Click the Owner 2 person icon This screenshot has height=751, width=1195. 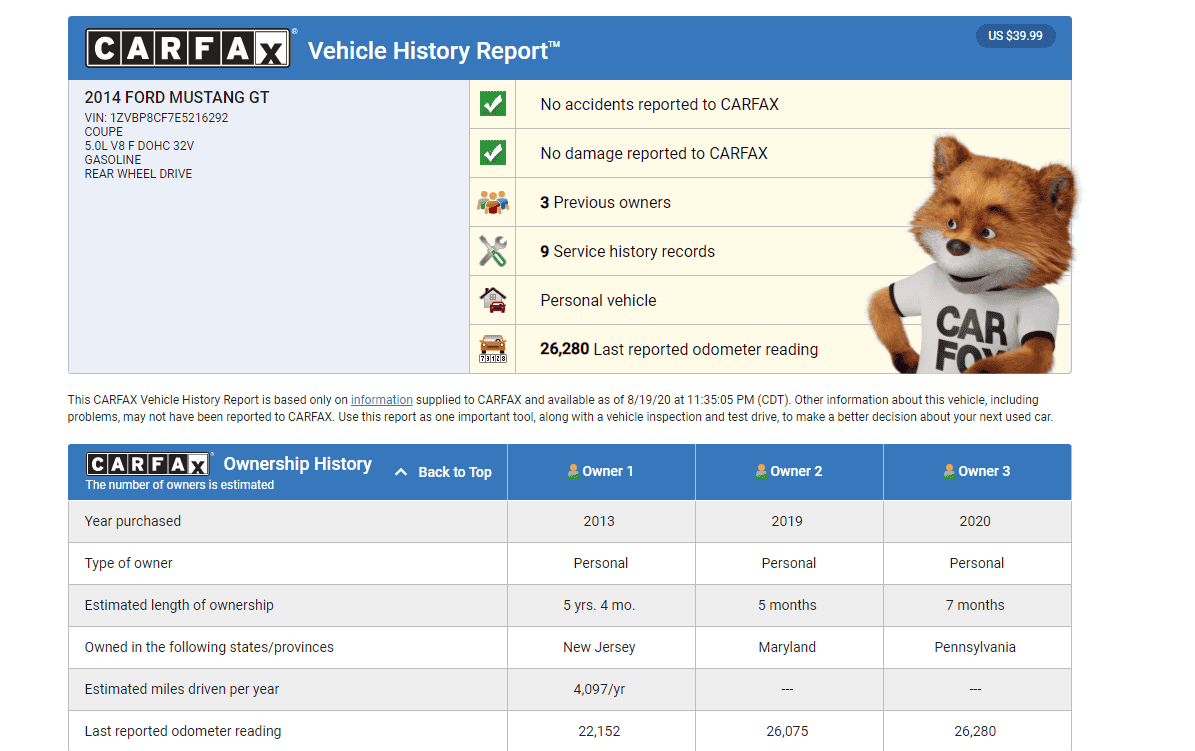(x=761, y=471)
